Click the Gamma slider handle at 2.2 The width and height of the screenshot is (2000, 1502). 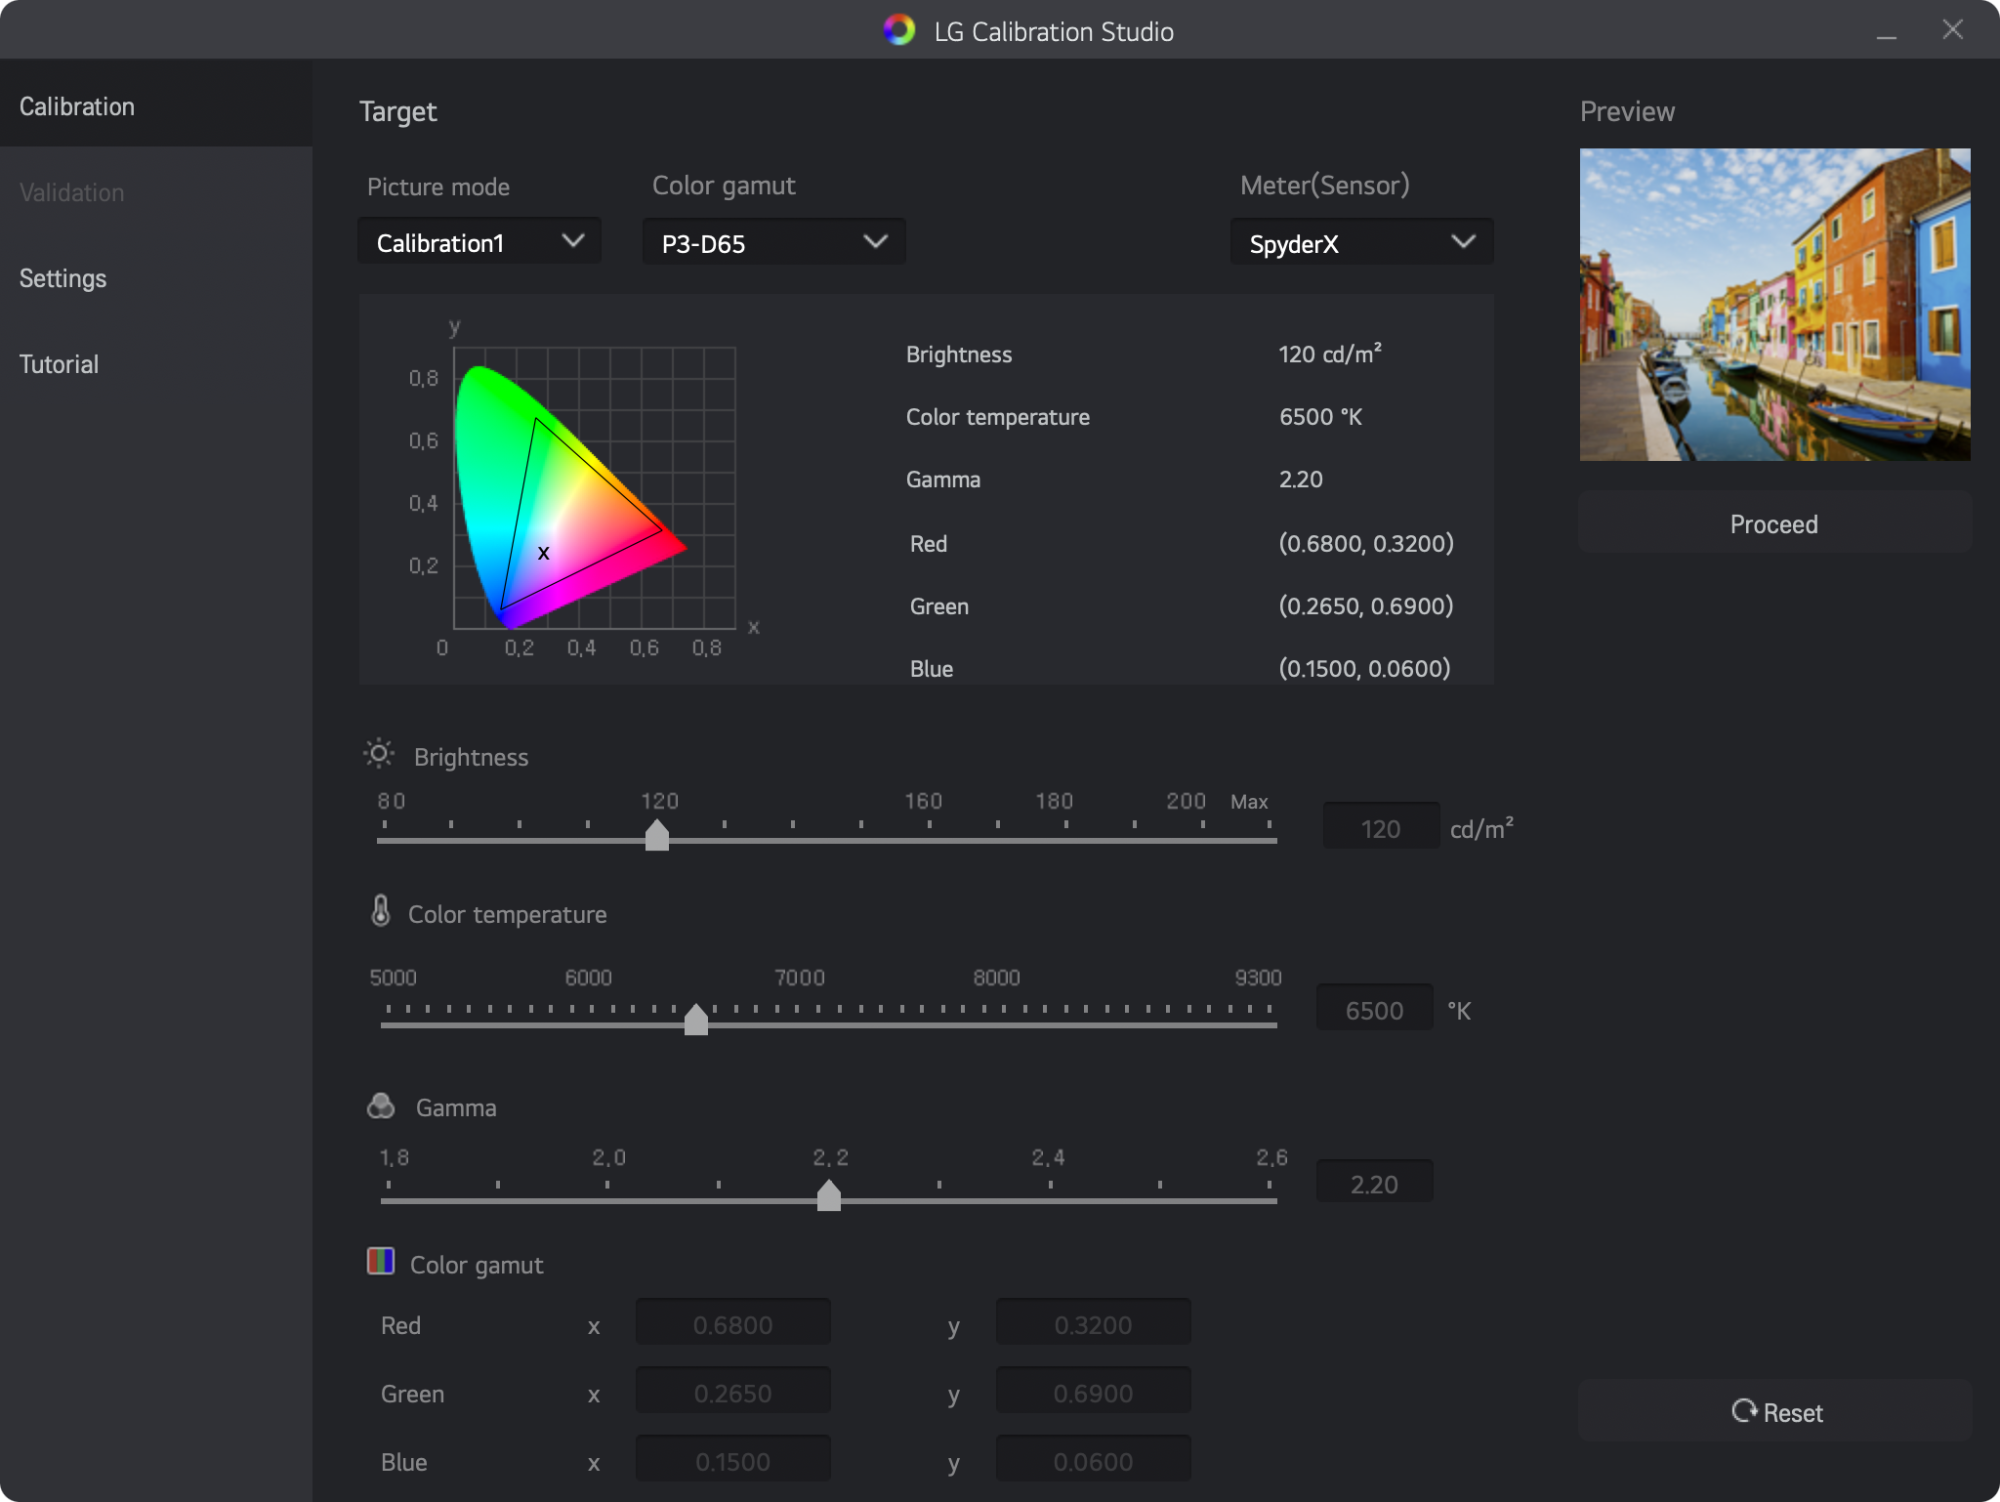[829, 1195]
